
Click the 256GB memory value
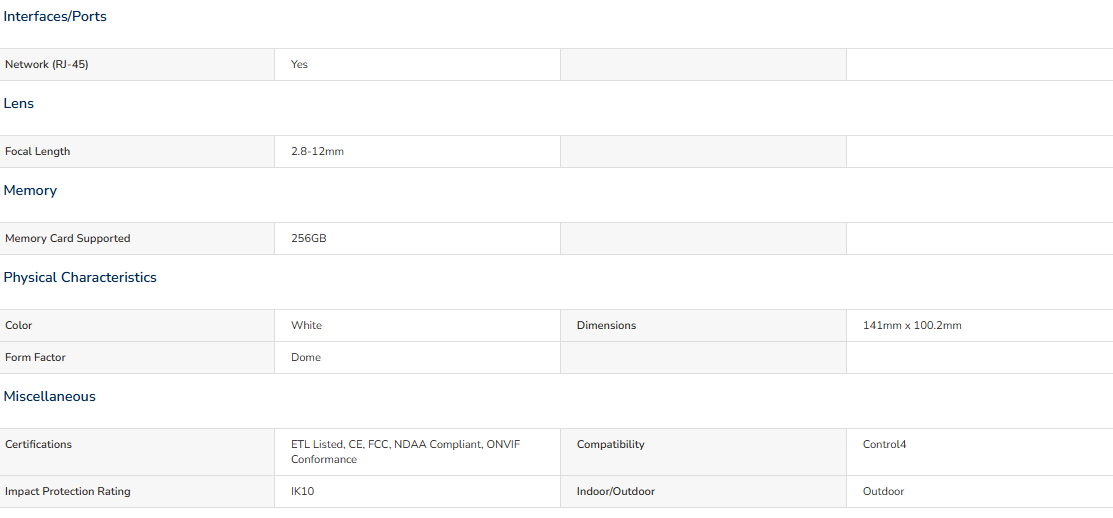(x=309, y=238)
